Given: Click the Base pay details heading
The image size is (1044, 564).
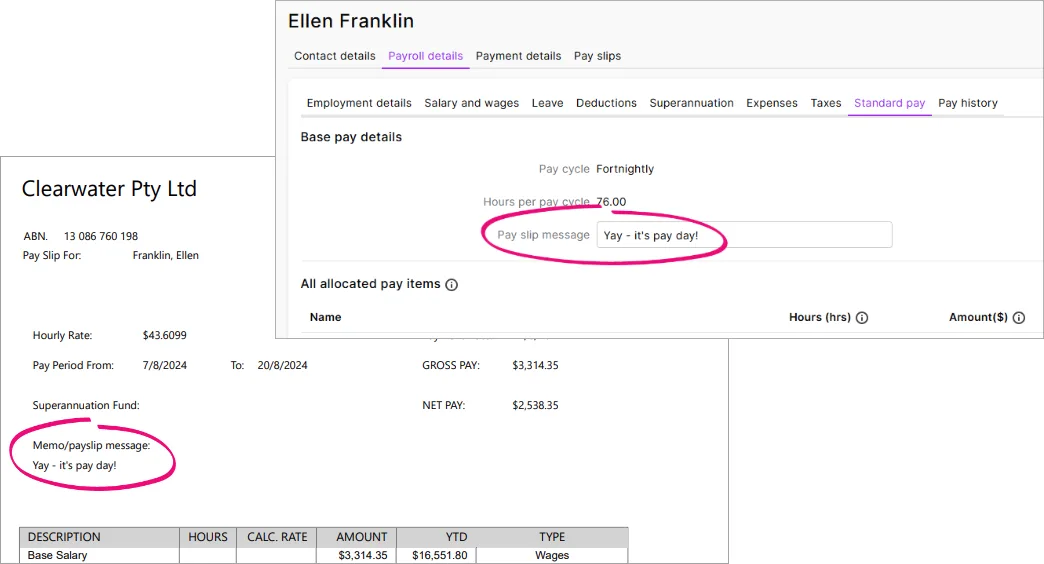Looking at the screenshot, I should click(351, 137).
